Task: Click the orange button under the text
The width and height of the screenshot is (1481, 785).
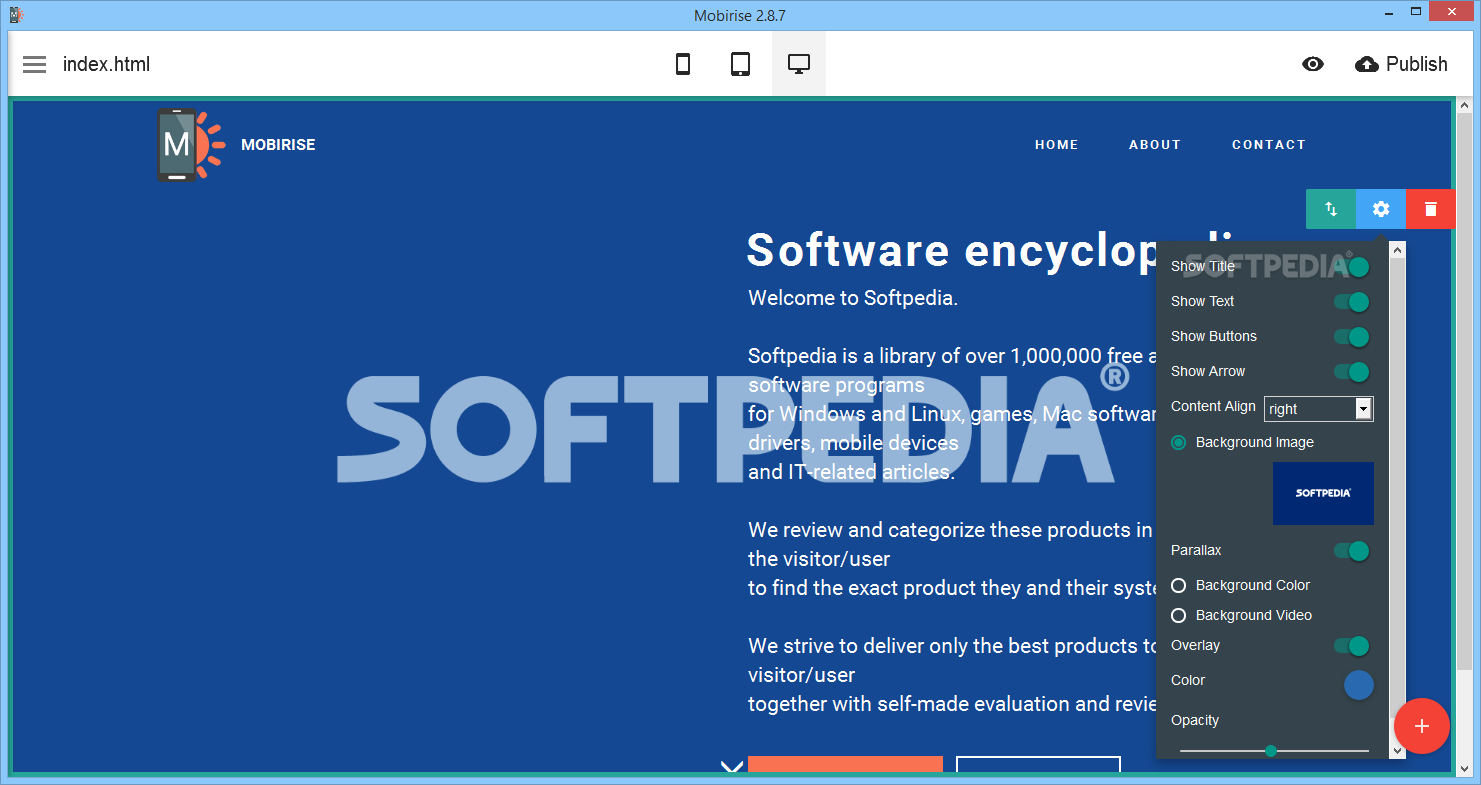Action: [x=845, y=765]
